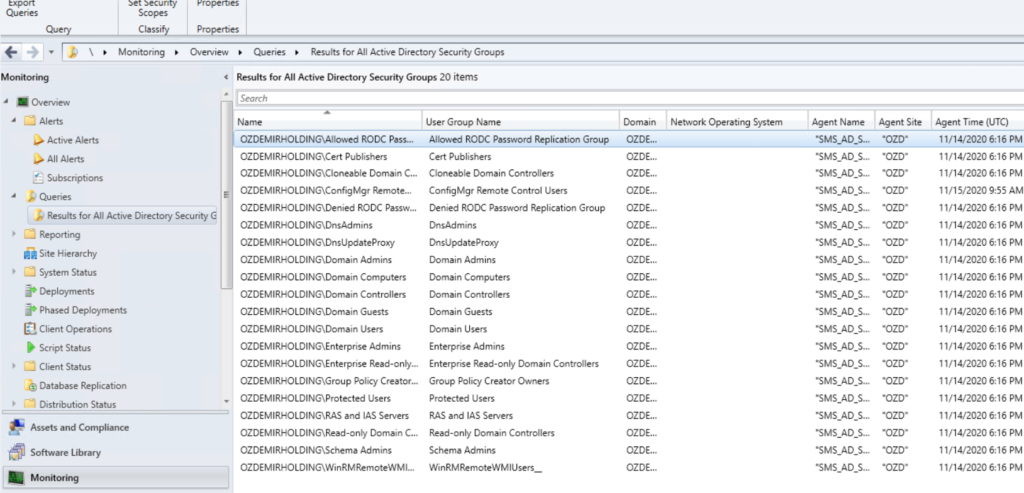Click the 11/15/2020 9:55 AM time cell
1024x493 pixels.
coord(980,191)
